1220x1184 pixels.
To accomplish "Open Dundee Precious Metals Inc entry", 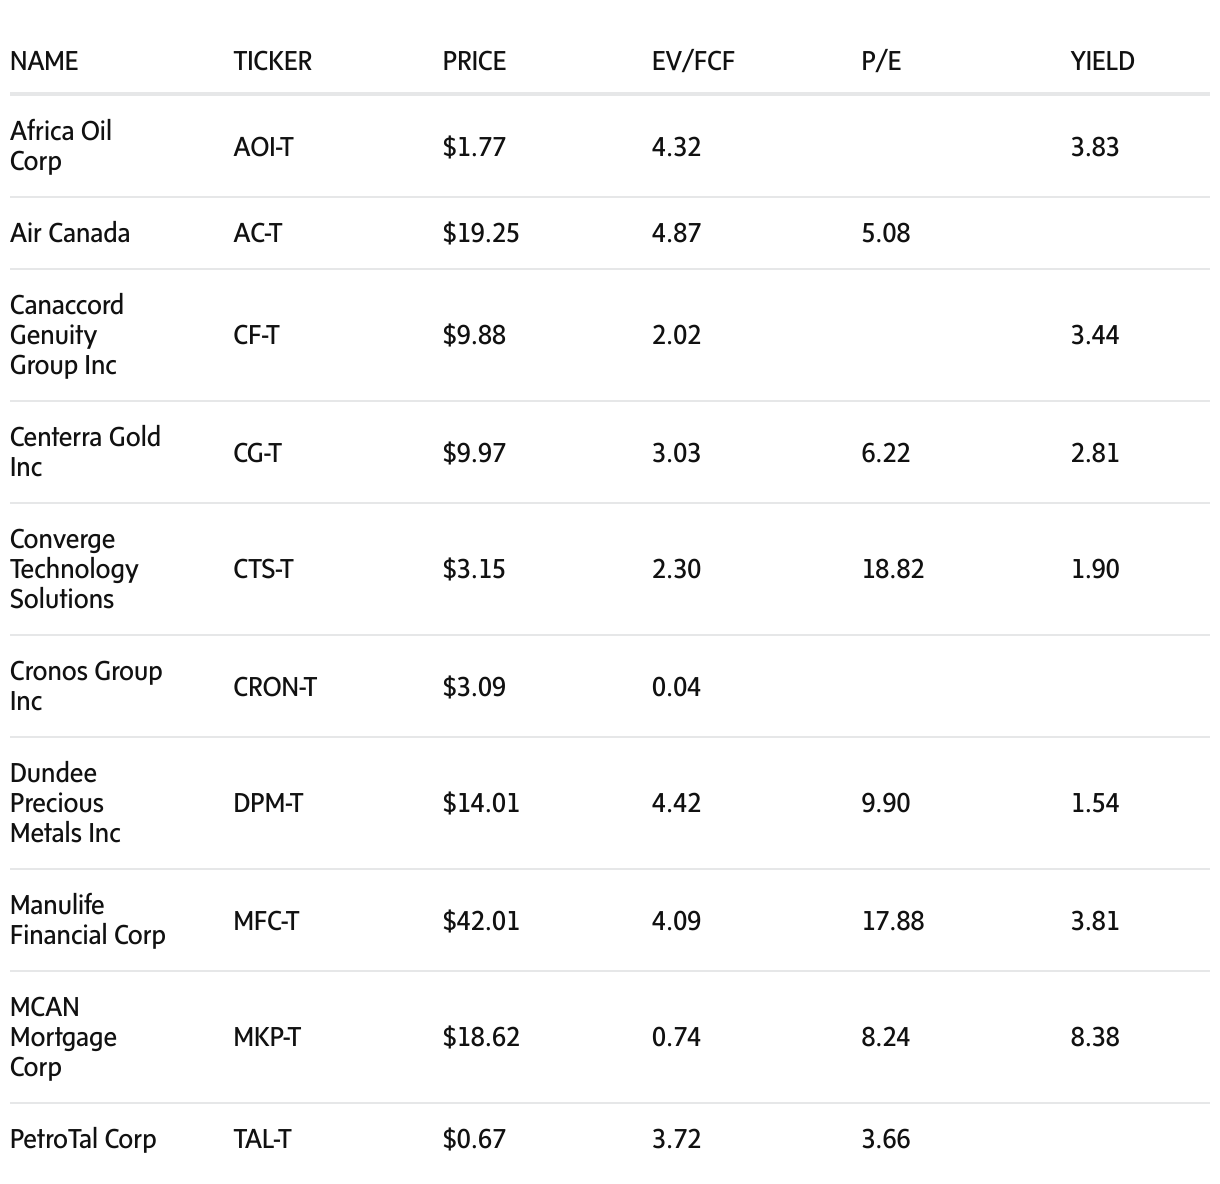I will (65, 803).
